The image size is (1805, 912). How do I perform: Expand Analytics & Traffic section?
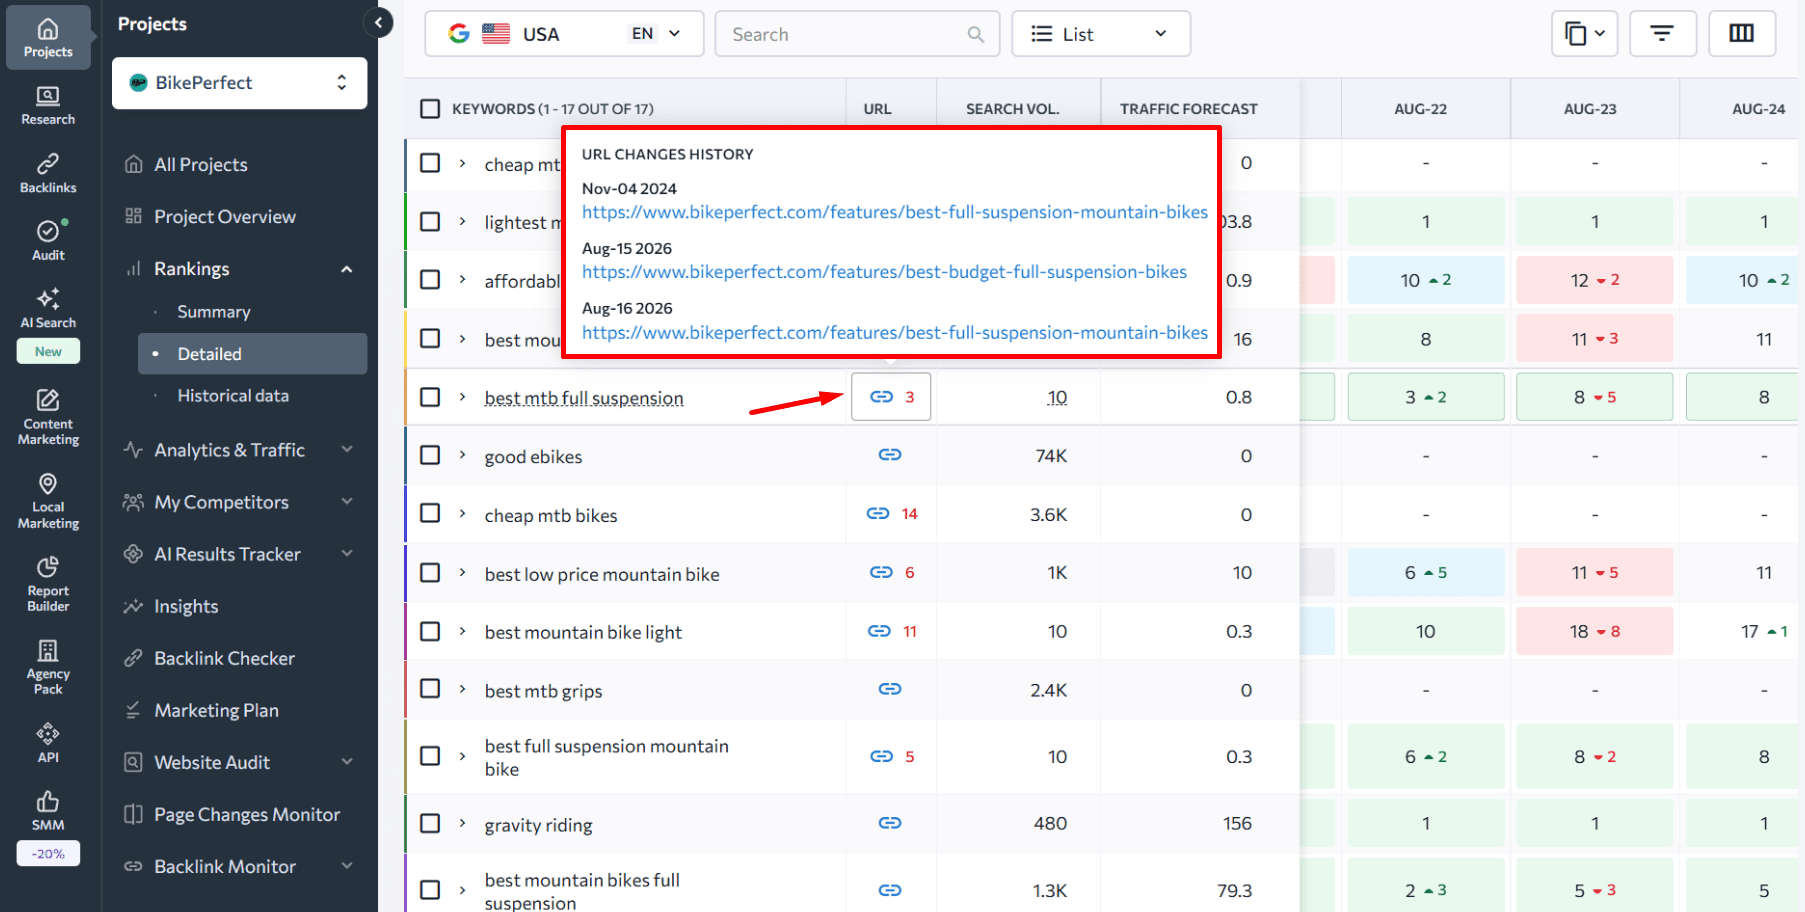pos(347,450)
